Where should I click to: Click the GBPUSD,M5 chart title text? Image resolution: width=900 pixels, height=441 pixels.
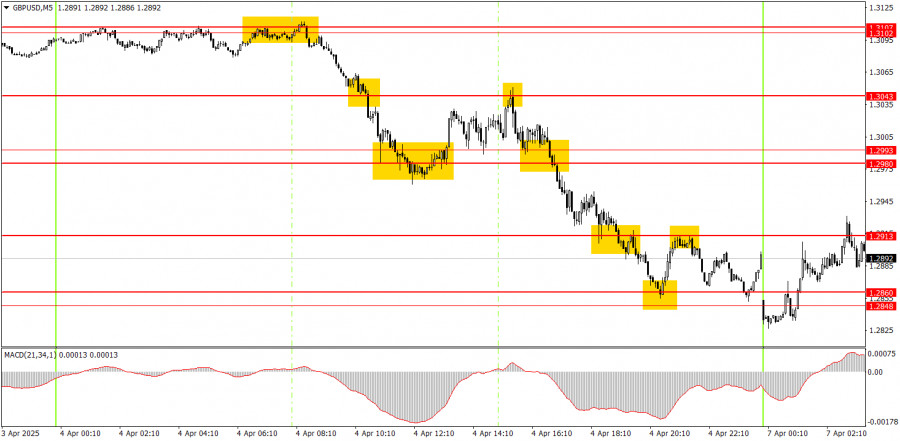click(x=32, y=8)
